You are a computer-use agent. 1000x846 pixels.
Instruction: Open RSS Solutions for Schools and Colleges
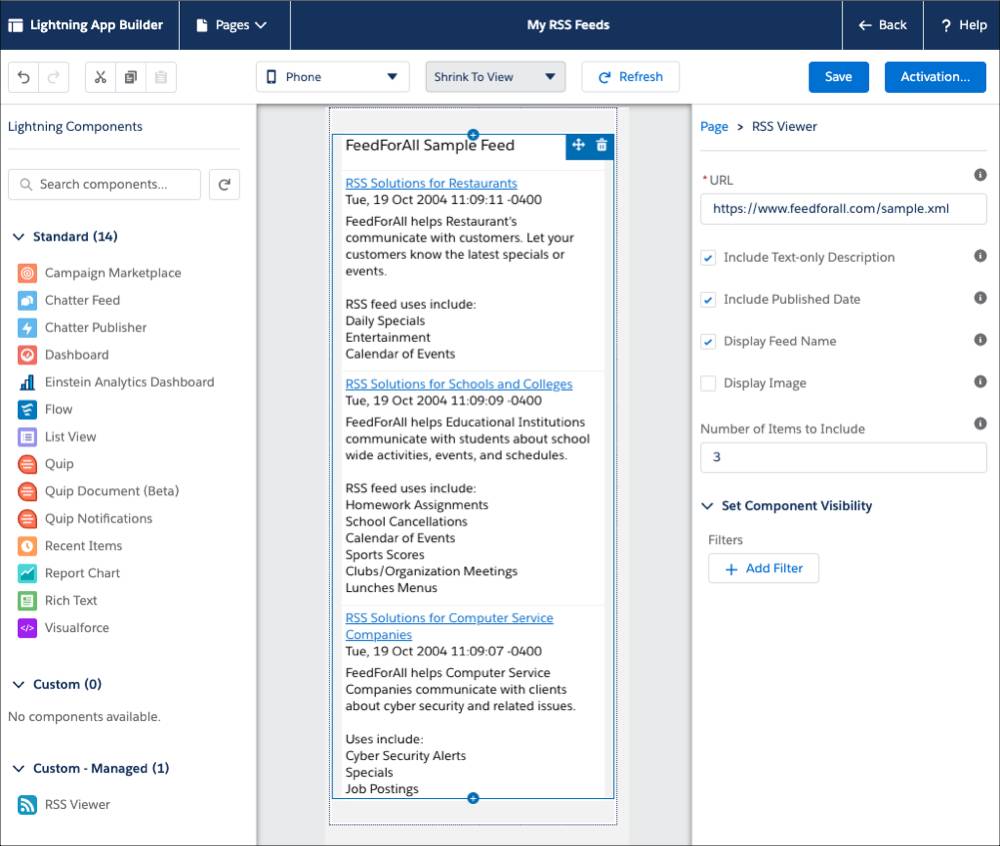point(459,384)
